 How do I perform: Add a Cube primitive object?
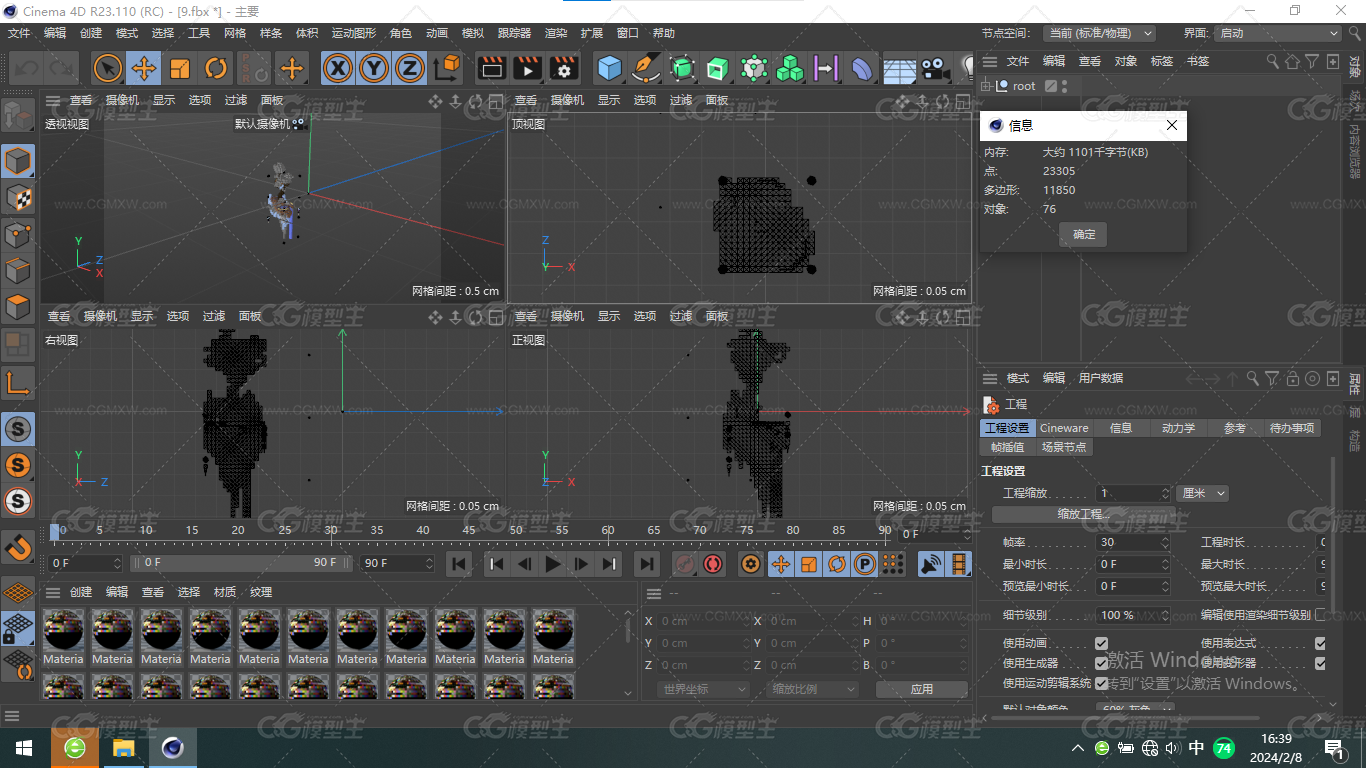click(x=609, y=68)
